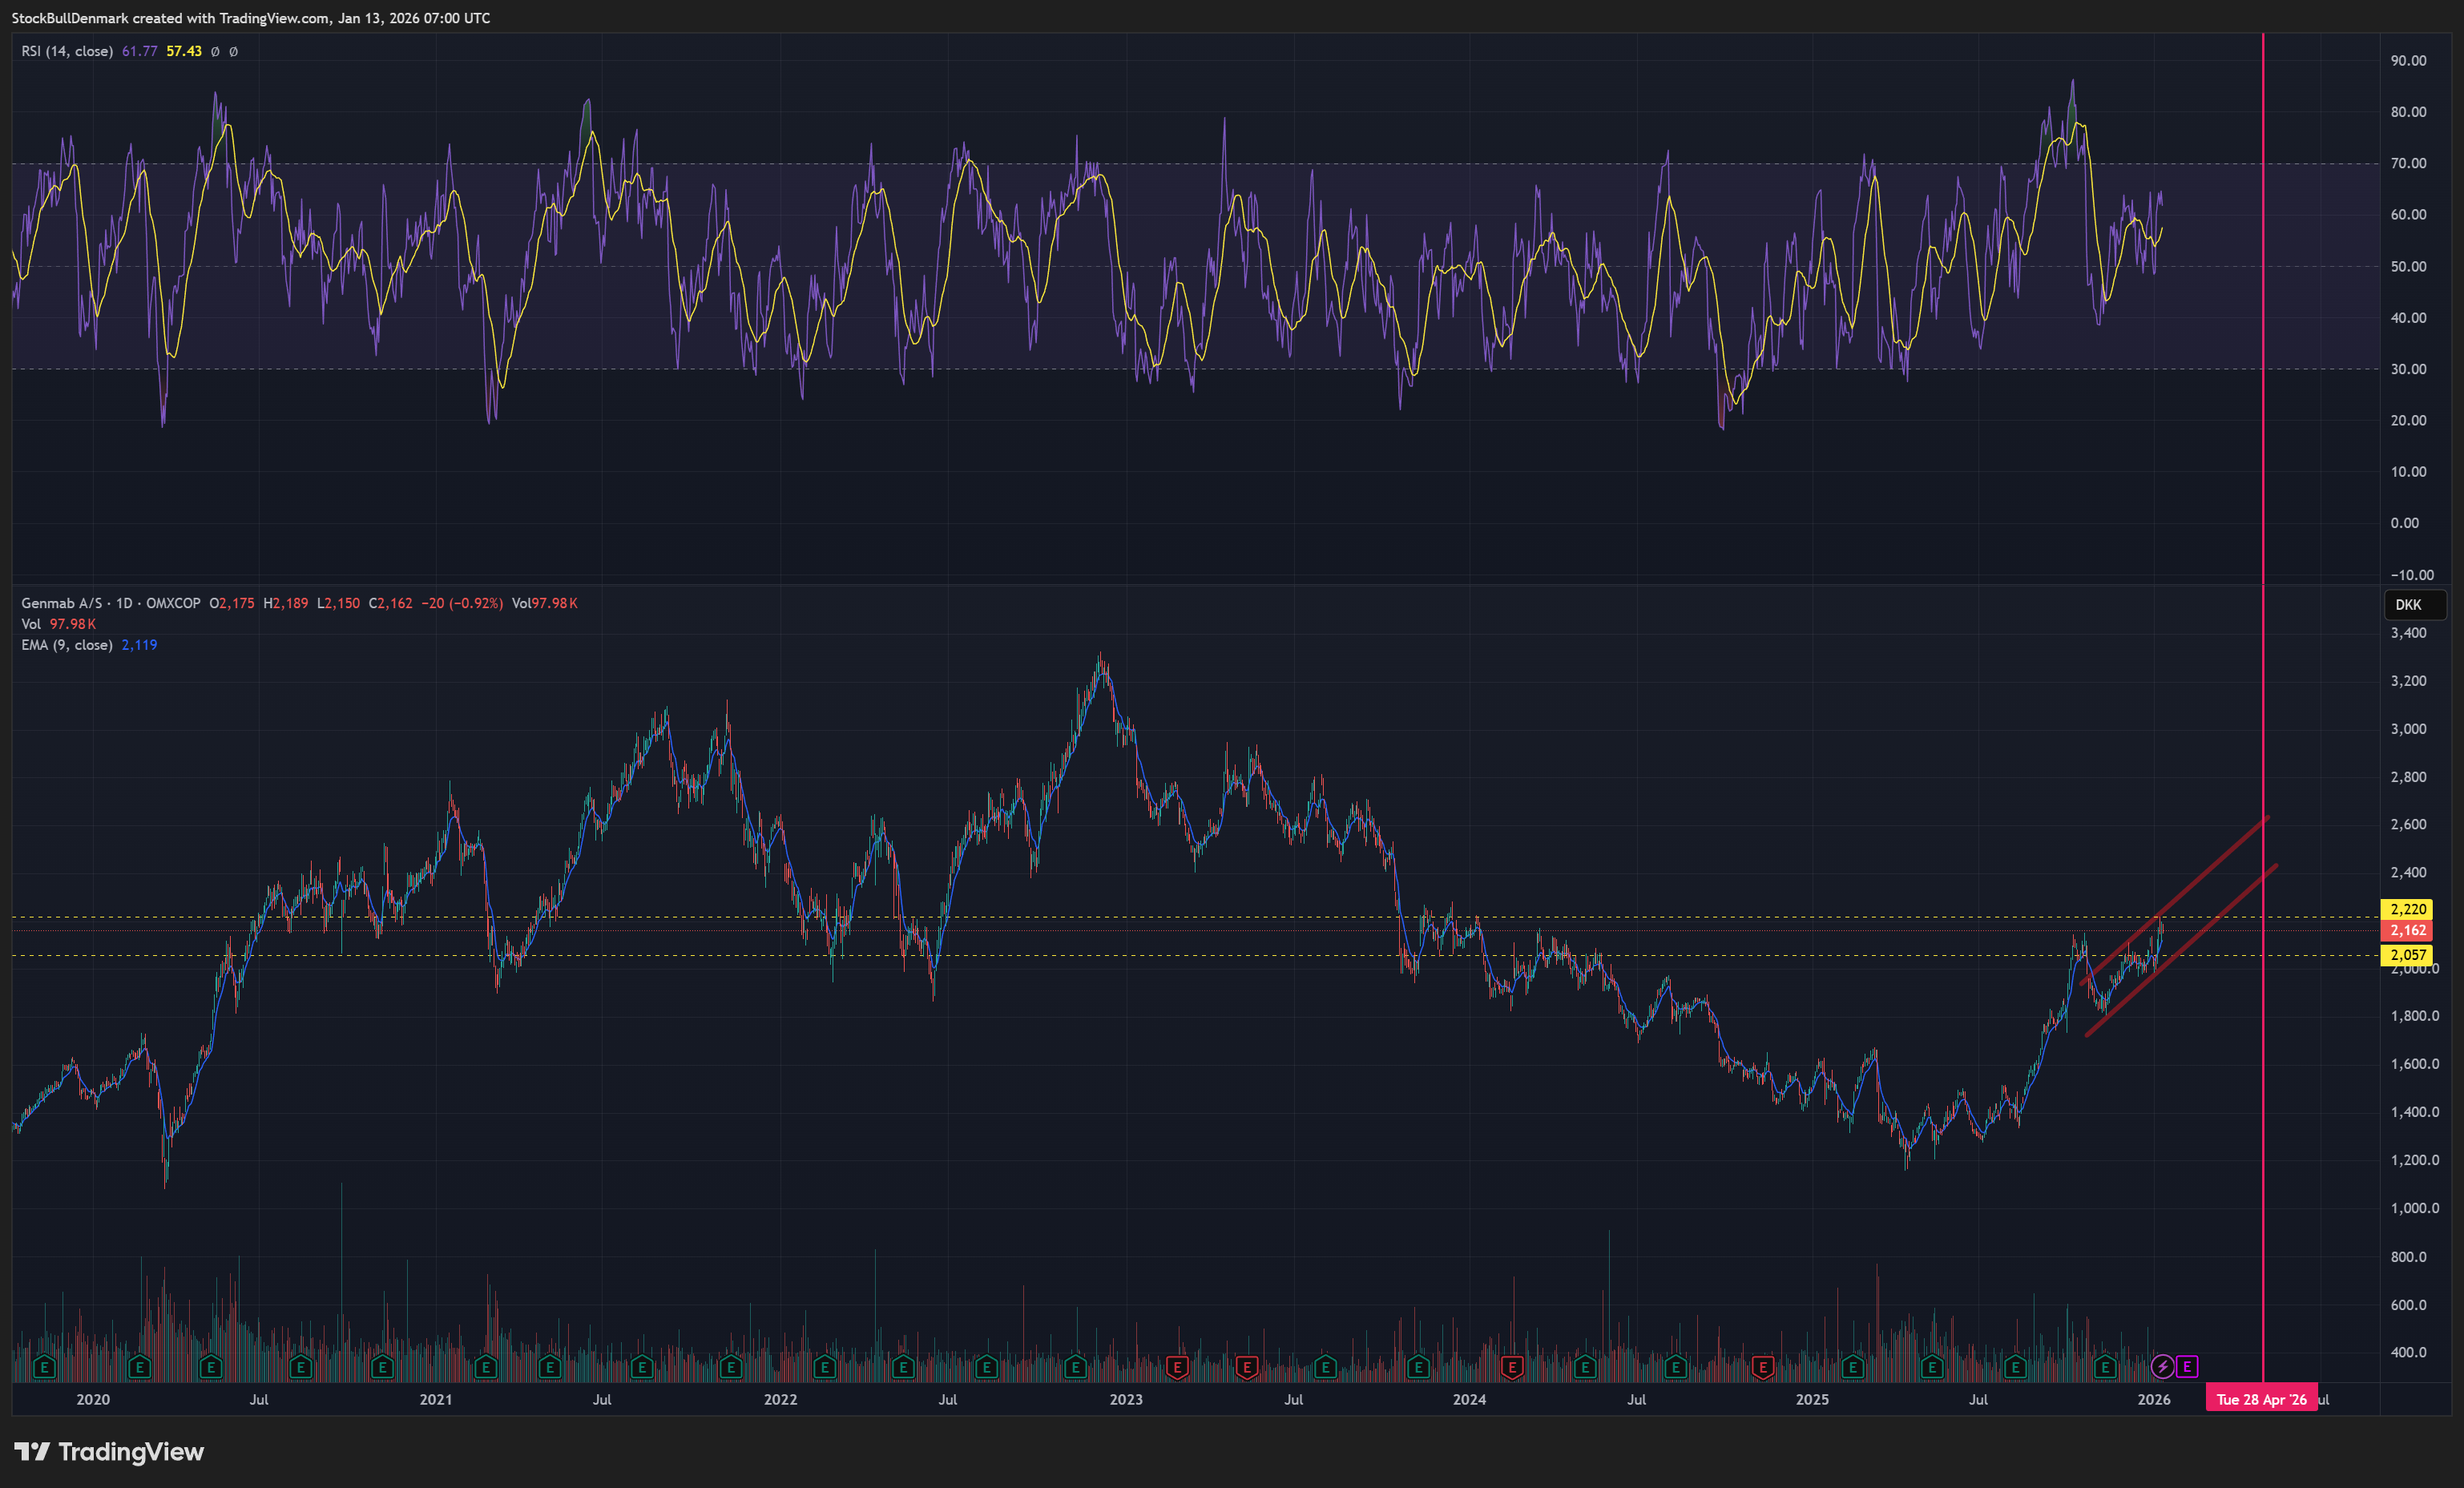Click the purple lightning bolt event icon
The height and width of the screenshot is (1488, 2464).
2162,1366
